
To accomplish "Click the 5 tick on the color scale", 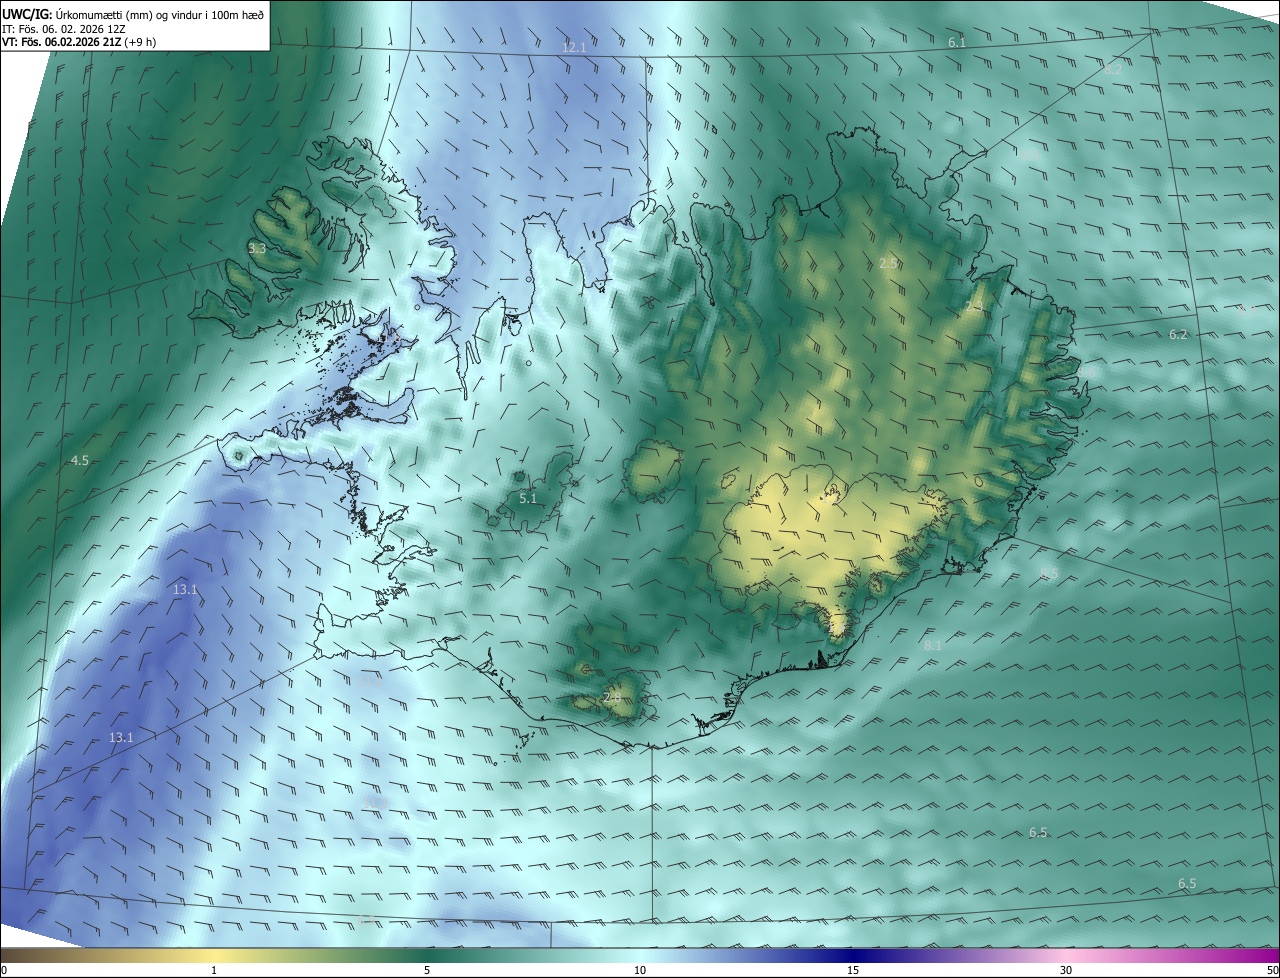I will (427, 971).
